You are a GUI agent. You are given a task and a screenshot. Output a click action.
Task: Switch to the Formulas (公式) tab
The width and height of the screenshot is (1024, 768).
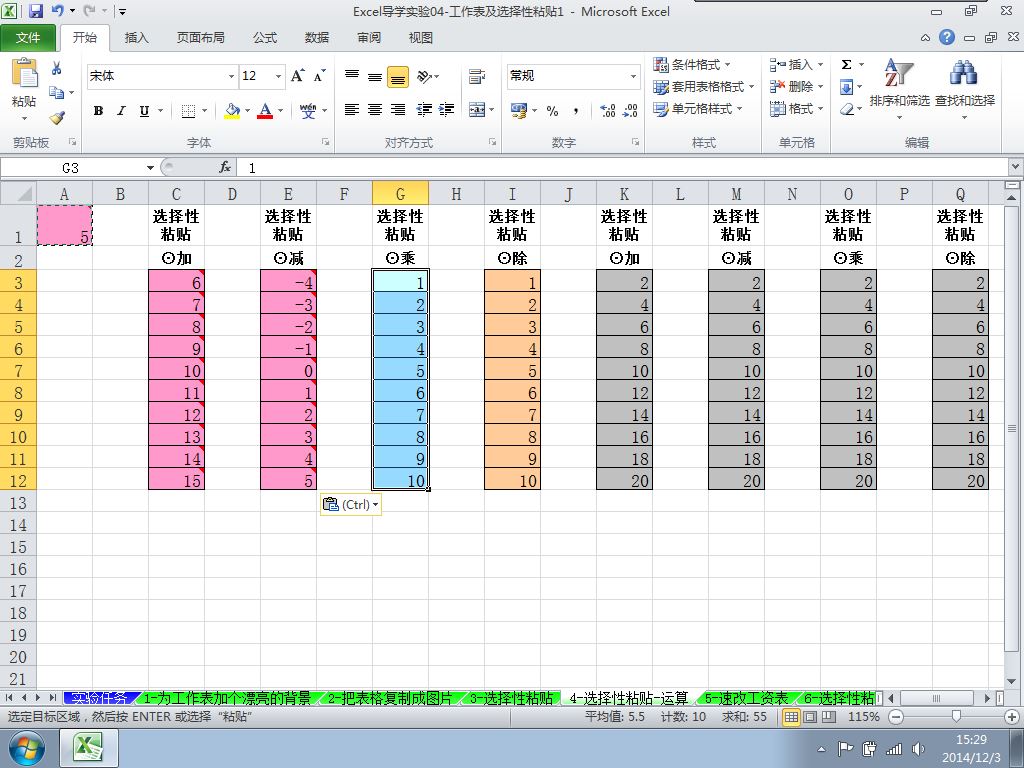[x=265, y=38]
